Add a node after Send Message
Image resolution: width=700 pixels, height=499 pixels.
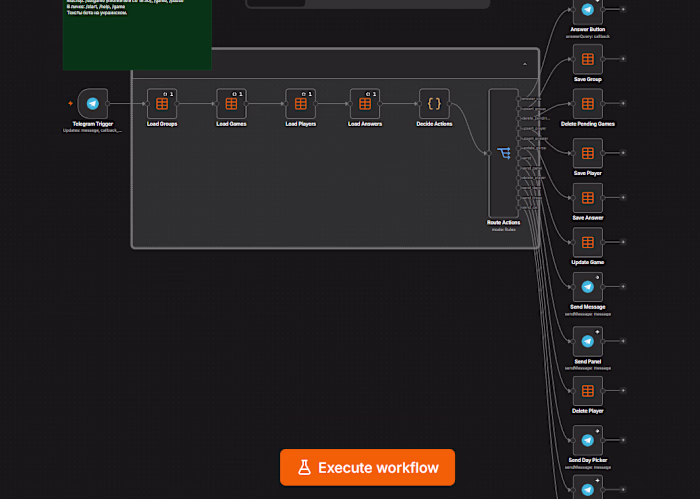(x=623, y=287)
